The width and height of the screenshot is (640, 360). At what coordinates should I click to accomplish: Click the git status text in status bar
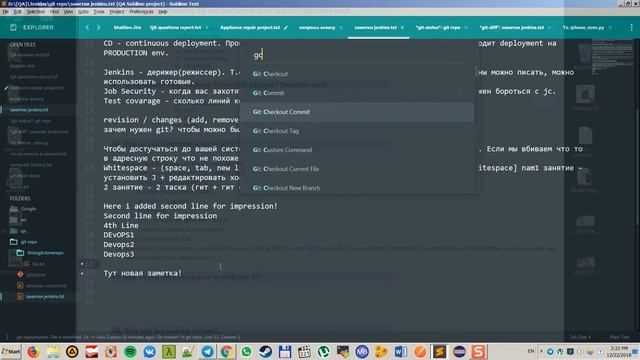(x=128, y=337)
